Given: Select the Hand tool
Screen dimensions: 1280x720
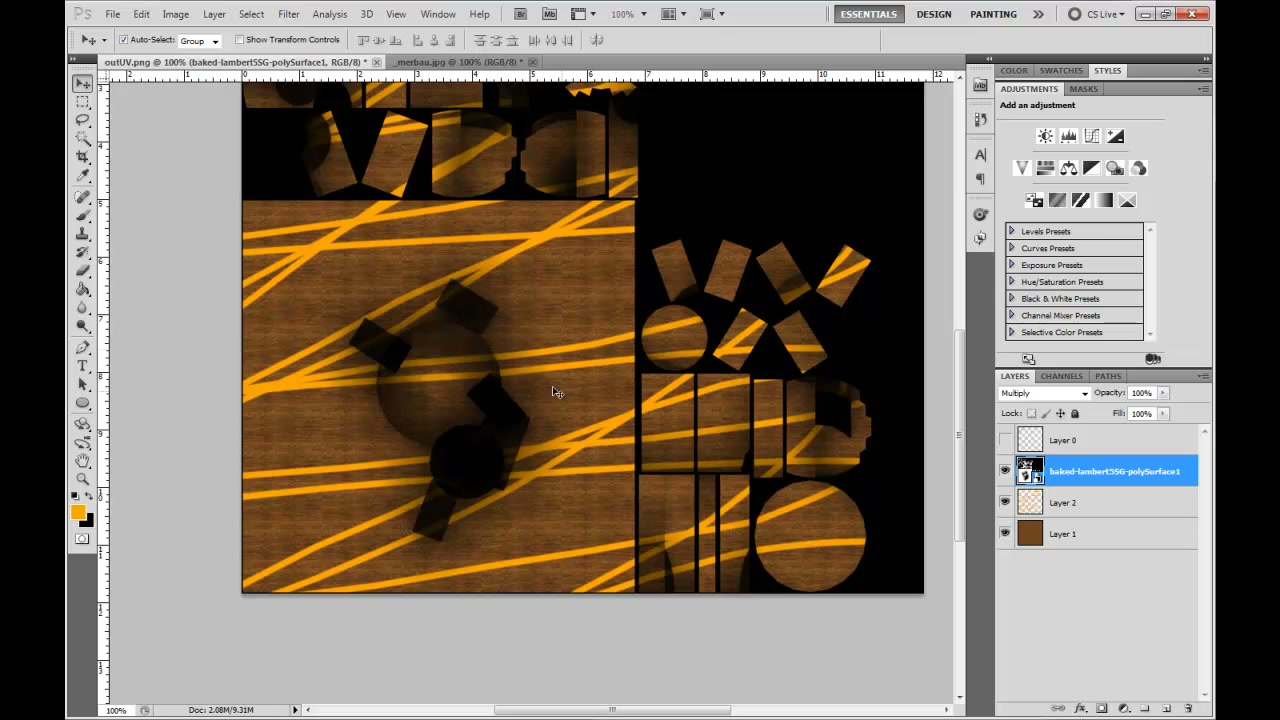Looking at the screenshot, I should 83,461.
